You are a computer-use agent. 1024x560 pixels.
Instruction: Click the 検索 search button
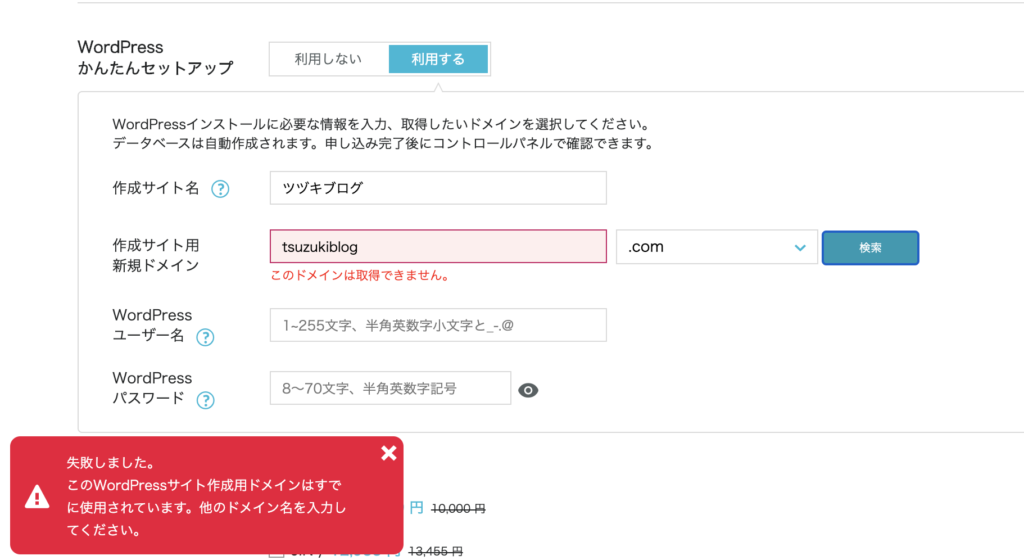pyautogui.click(x=870, y=247)
